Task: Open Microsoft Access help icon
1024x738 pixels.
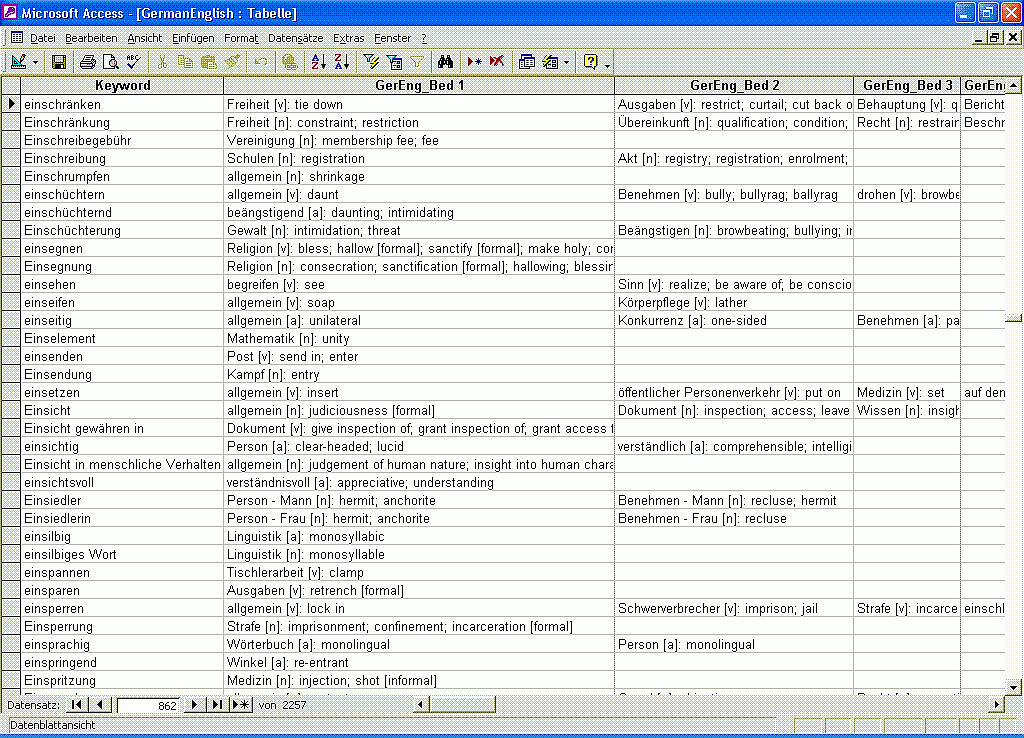Action: pyautogui.click(x=590, y=62)
